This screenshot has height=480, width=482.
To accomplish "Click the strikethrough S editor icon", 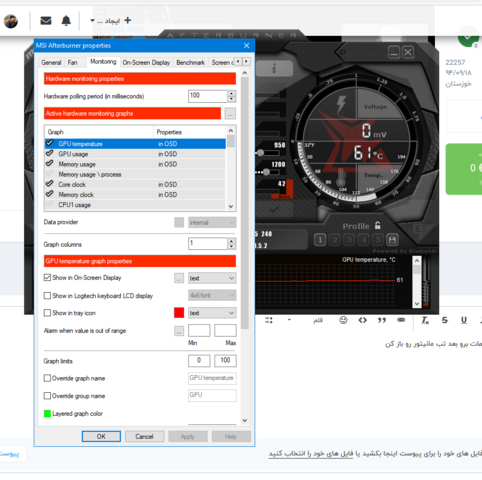I will tap(444, 320).
